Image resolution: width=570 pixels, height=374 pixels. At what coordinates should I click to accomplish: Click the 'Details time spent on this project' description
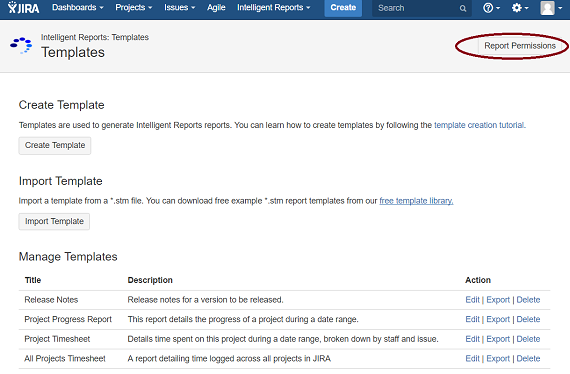(x=283, y=339)
